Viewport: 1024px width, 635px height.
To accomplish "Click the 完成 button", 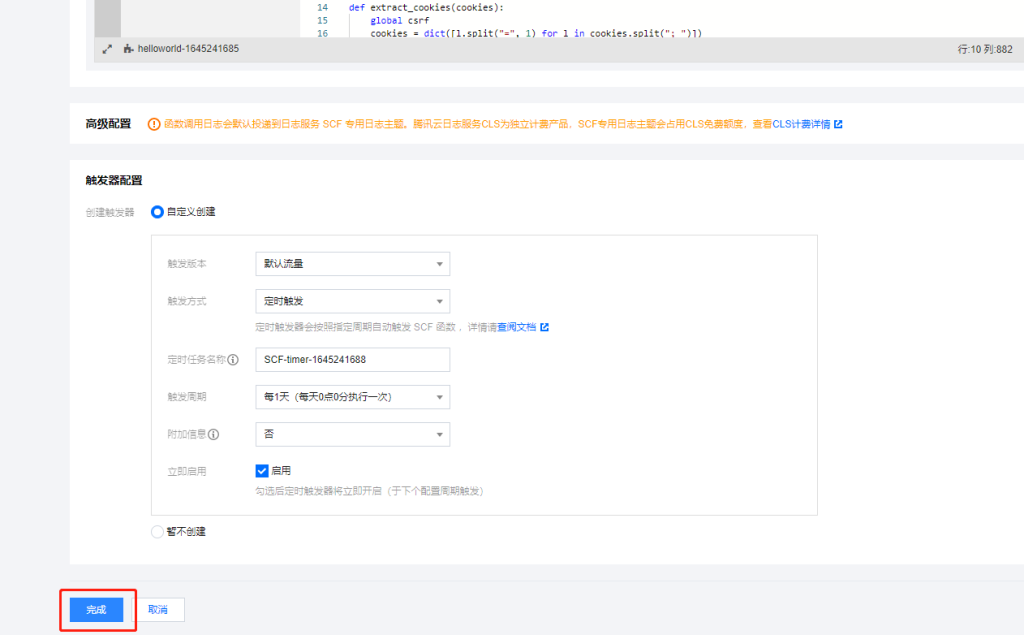I will pos(97,610).
